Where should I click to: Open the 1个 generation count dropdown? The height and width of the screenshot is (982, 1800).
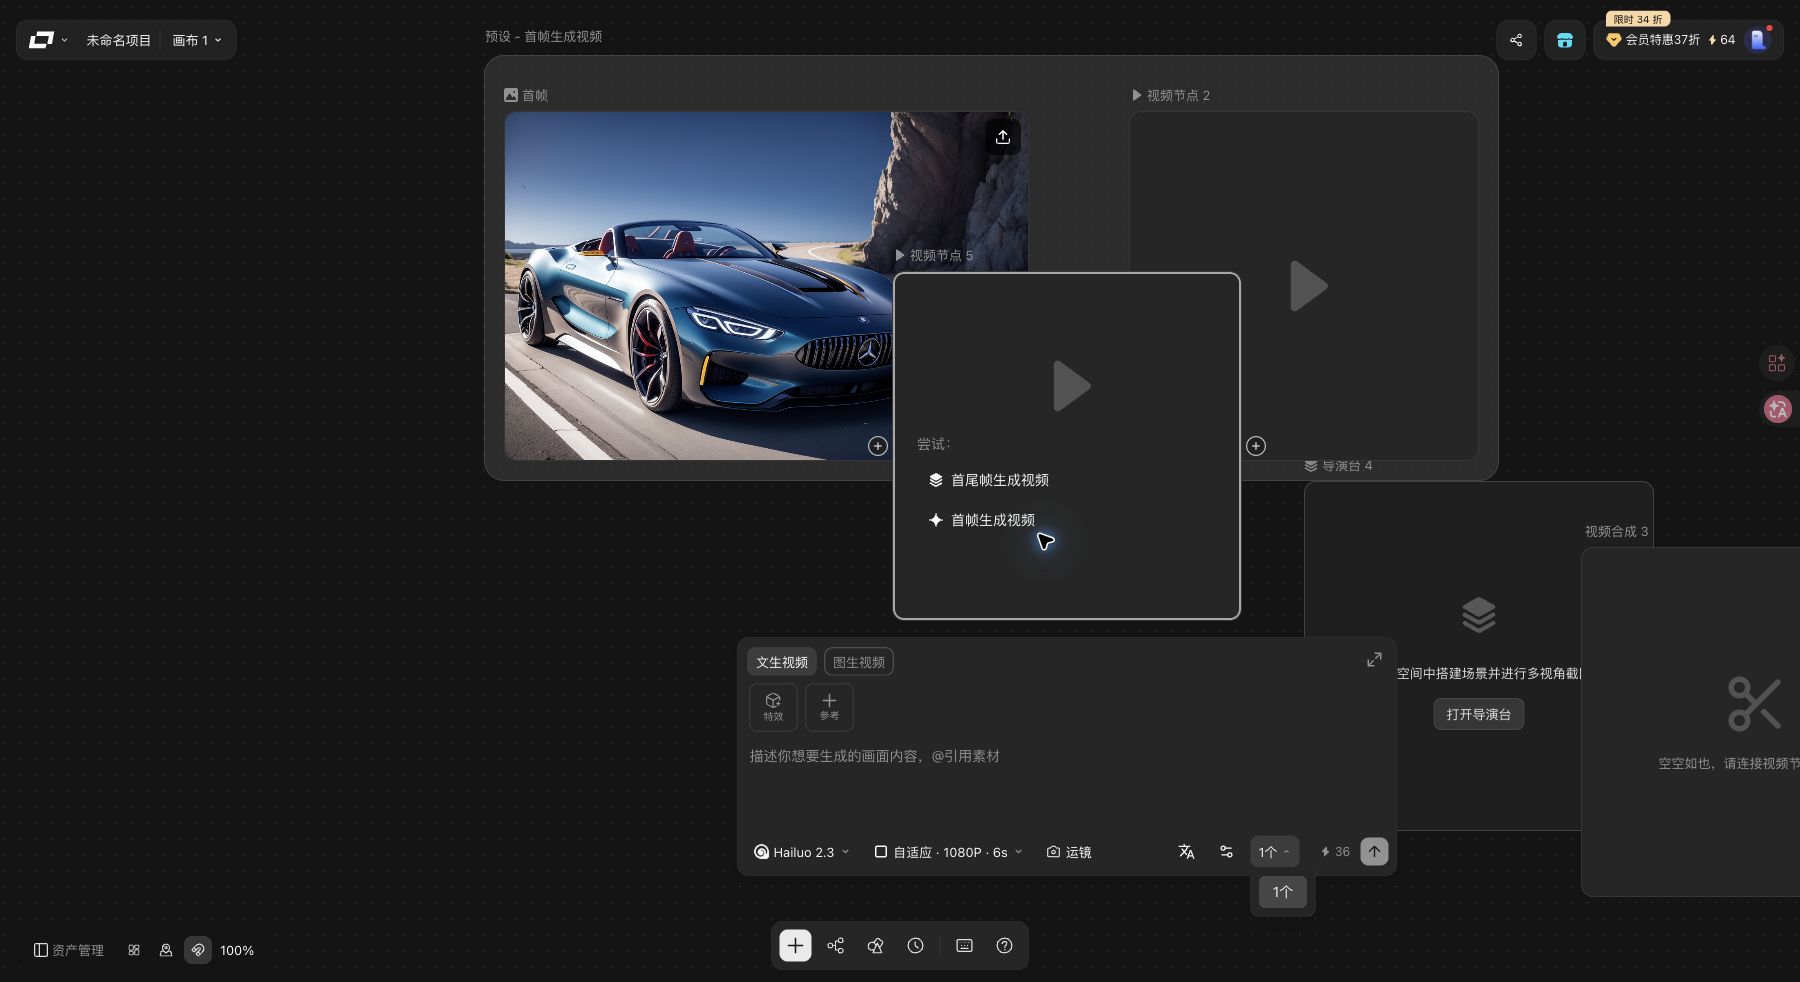[x=1274, y=852]
